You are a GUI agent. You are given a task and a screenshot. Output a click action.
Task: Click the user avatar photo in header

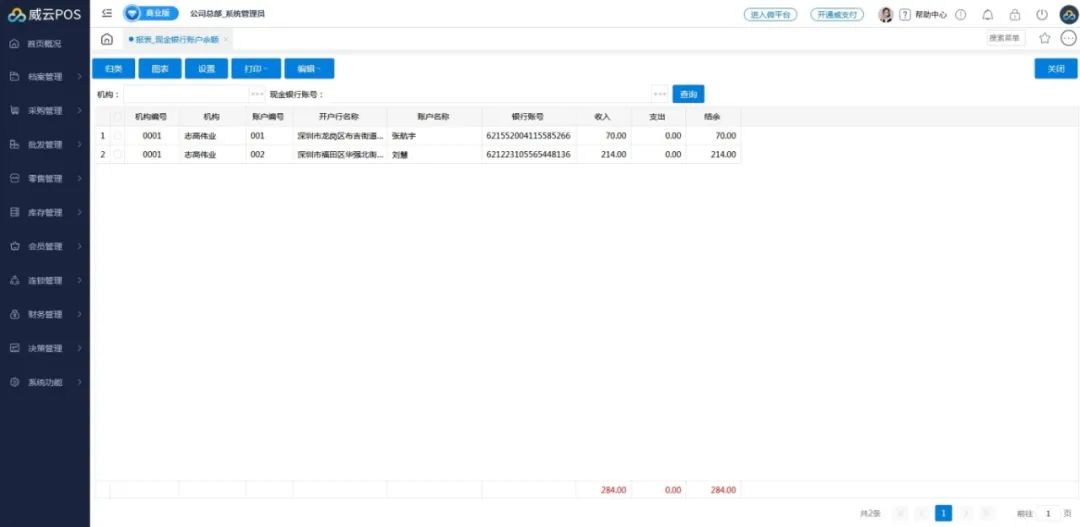click(886, 14)
